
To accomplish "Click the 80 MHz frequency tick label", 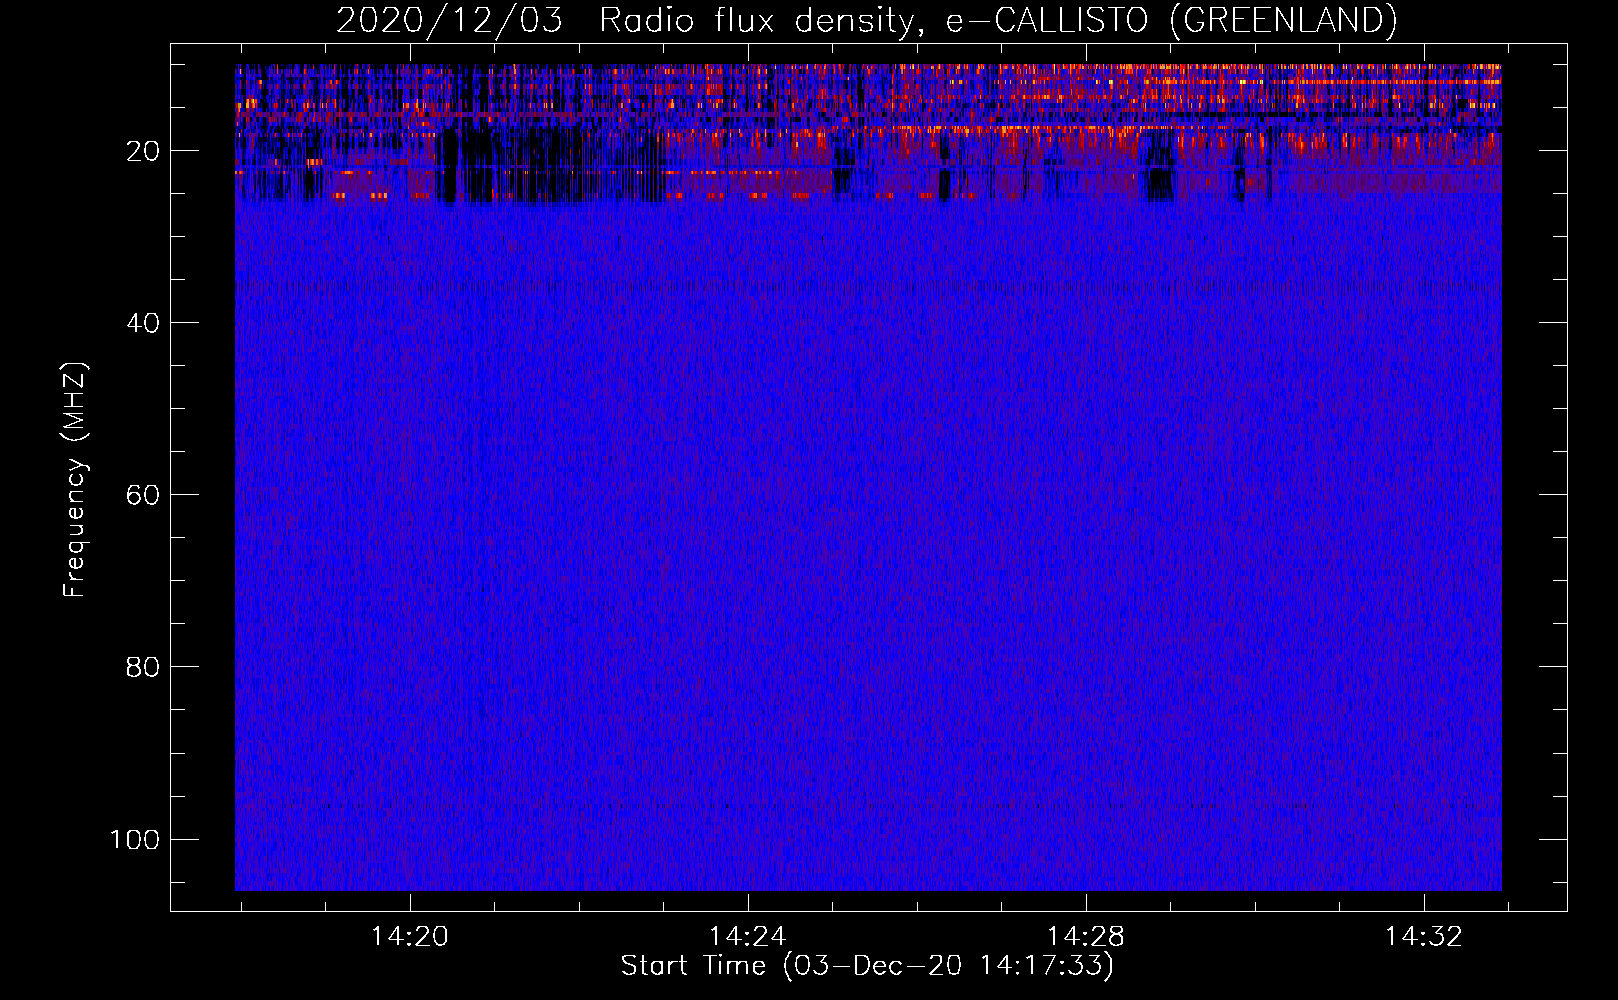I will tap(143, 667).
